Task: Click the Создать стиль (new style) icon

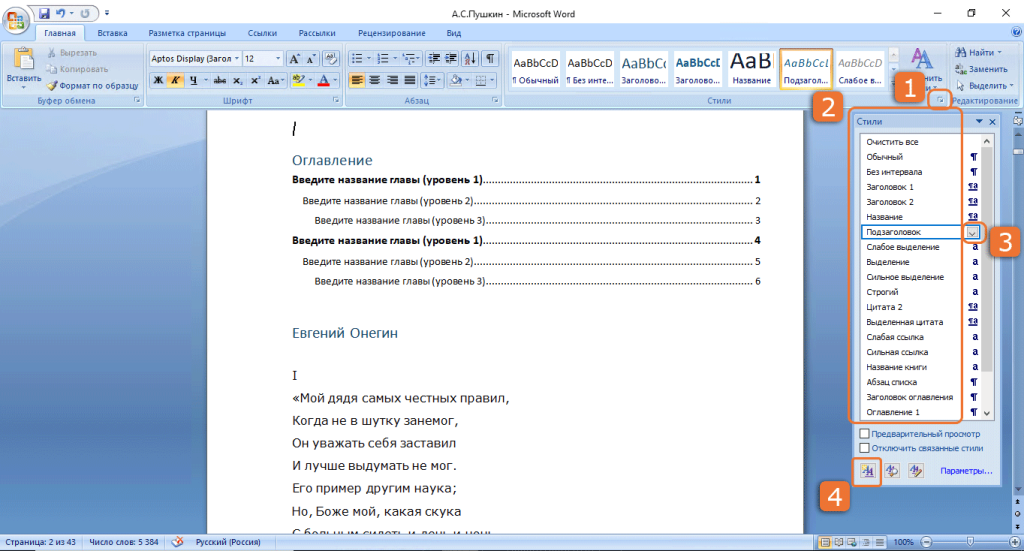Action: tap(867, 471)
